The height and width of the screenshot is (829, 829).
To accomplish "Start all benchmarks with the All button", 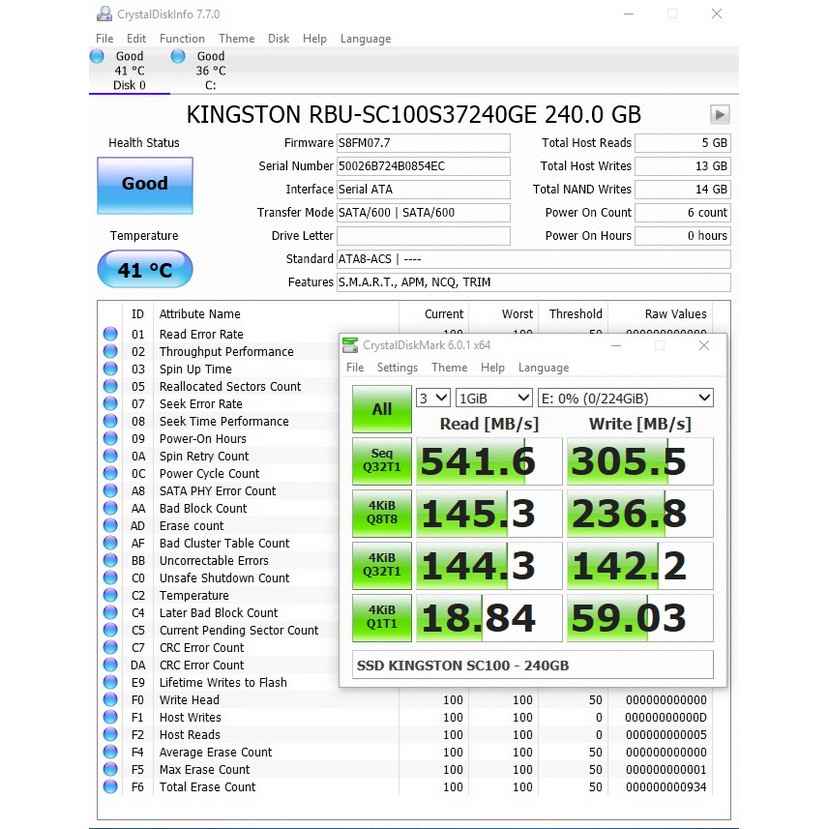I will [x=380, y=409].
